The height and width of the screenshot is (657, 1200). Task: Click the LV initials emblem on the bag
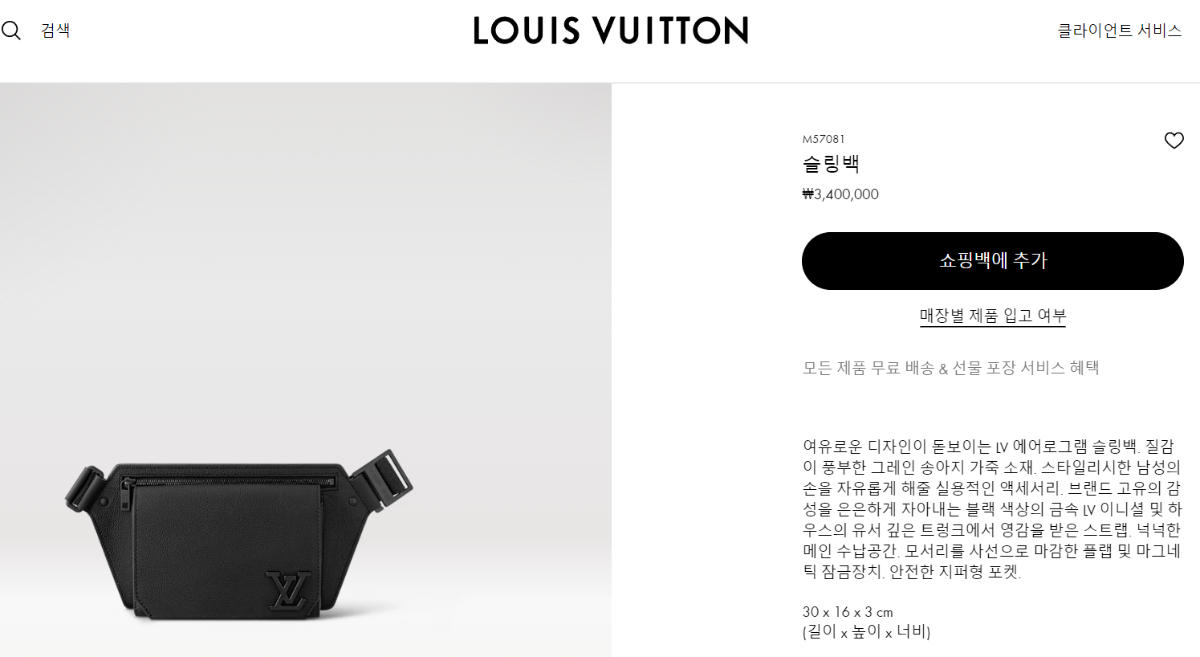click(x=289, y=591)
